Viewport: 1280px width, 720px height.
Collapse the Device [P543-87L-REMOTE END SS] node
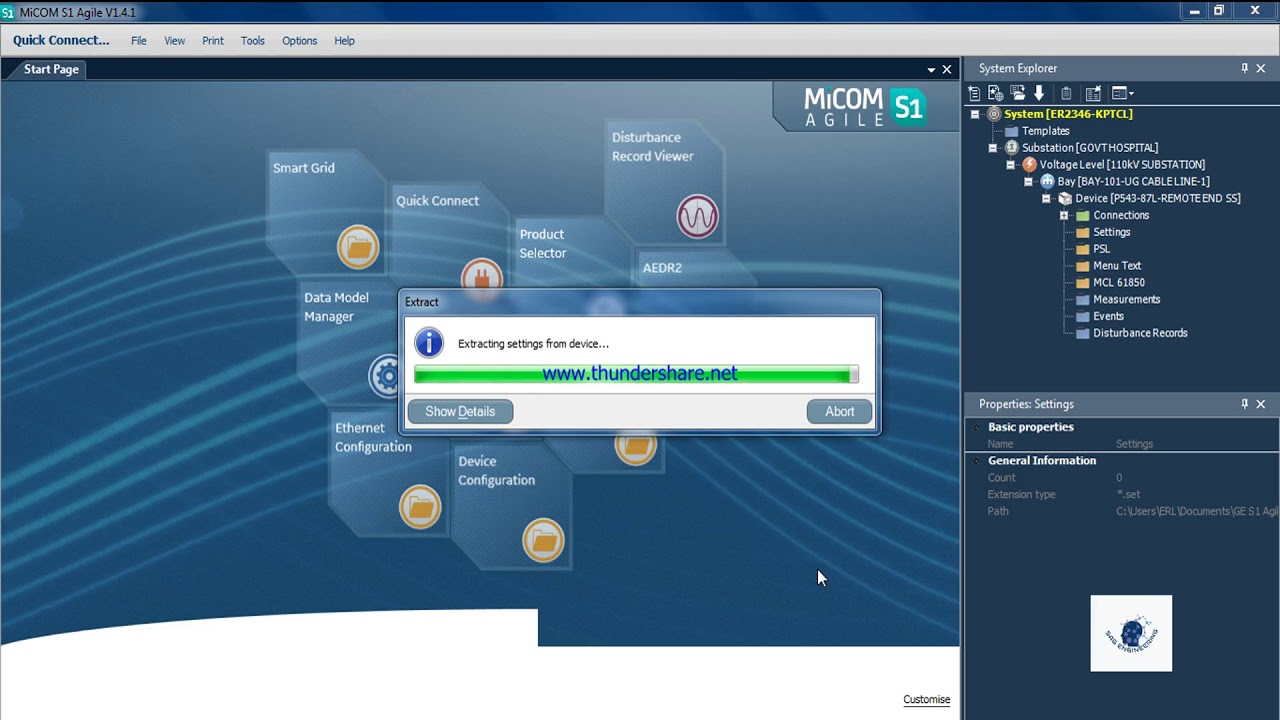tap(1047, 198)
